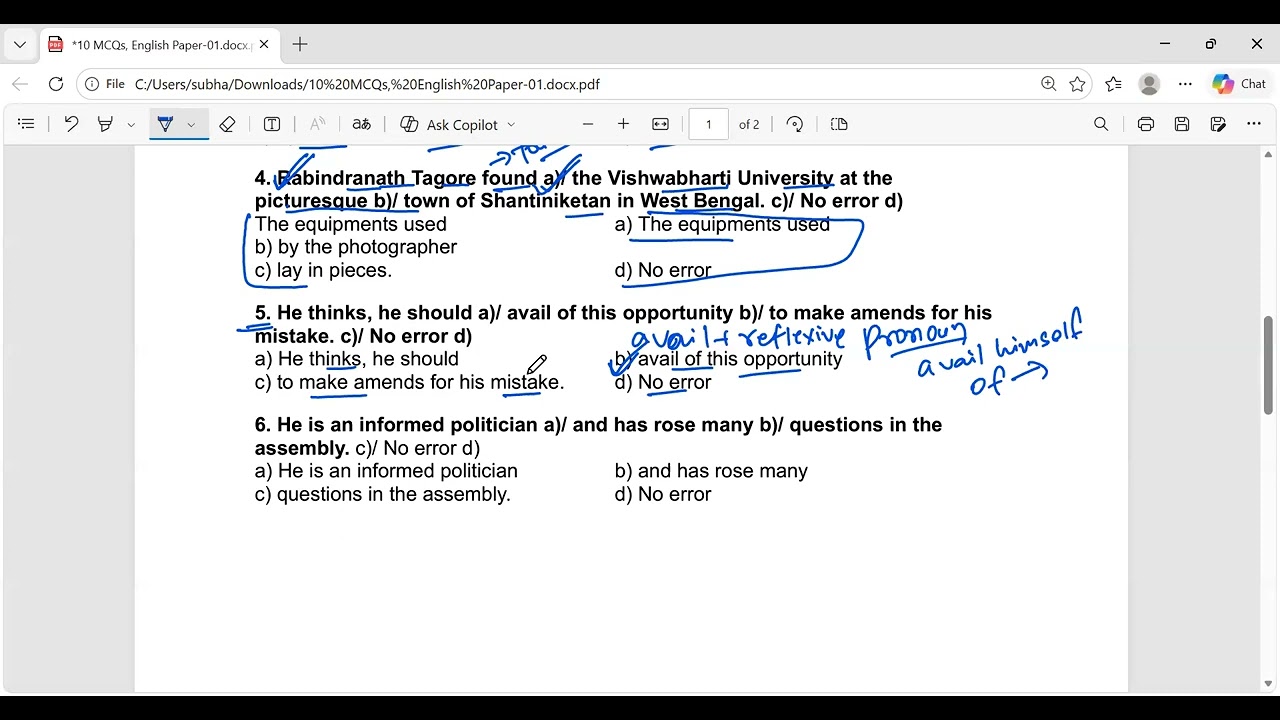Click 'b) by the photographer' text
This screenshot has height=720, width=1280.
click(x=356, y=247)
